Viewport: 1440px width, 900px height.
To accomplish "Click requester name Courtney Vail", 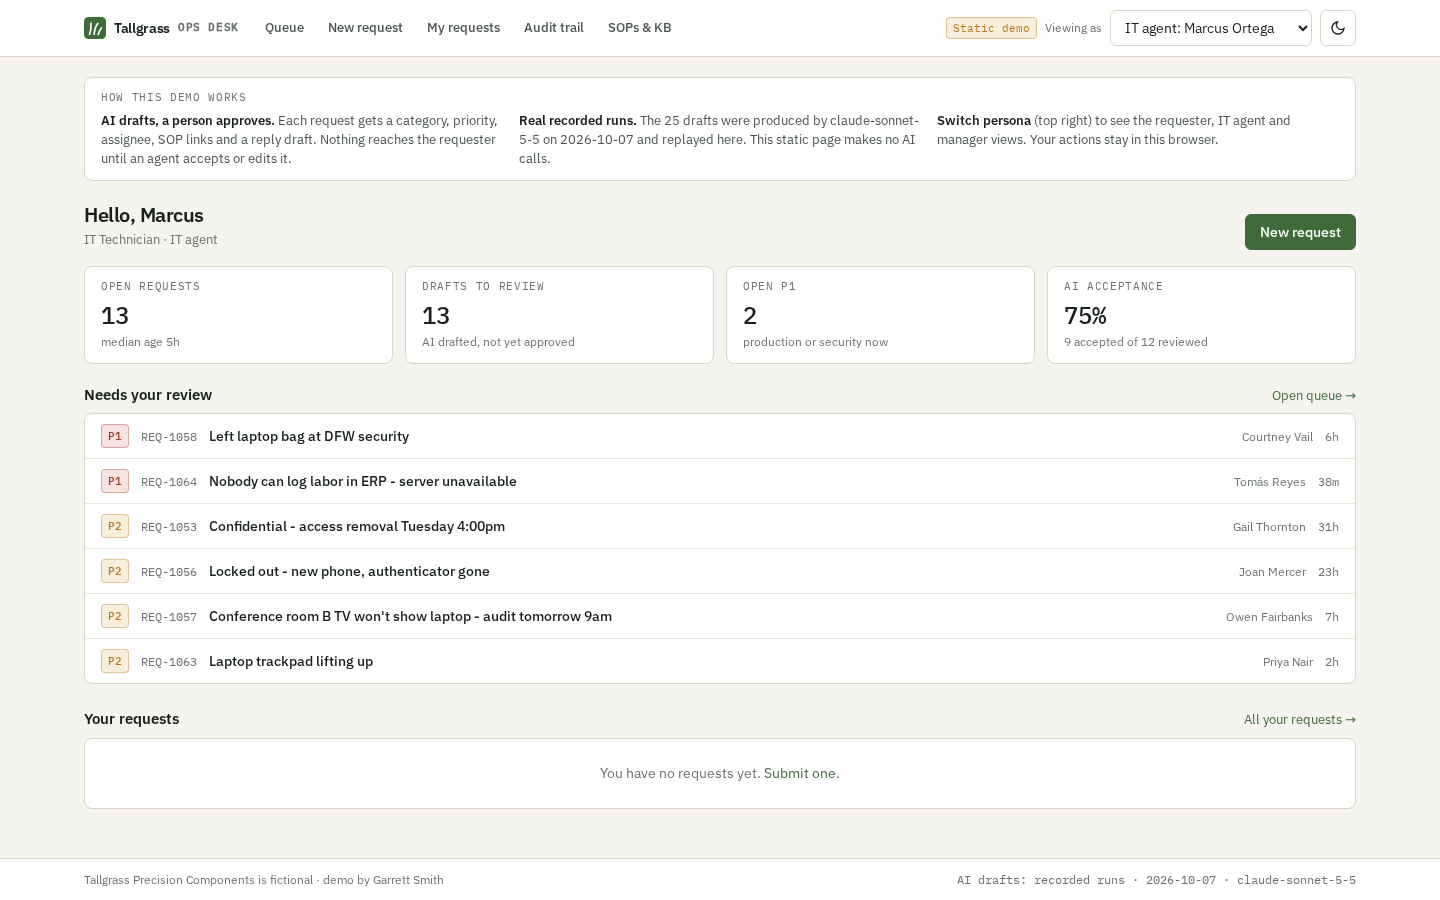I will pyautogui.click(x=1277, y=437).
